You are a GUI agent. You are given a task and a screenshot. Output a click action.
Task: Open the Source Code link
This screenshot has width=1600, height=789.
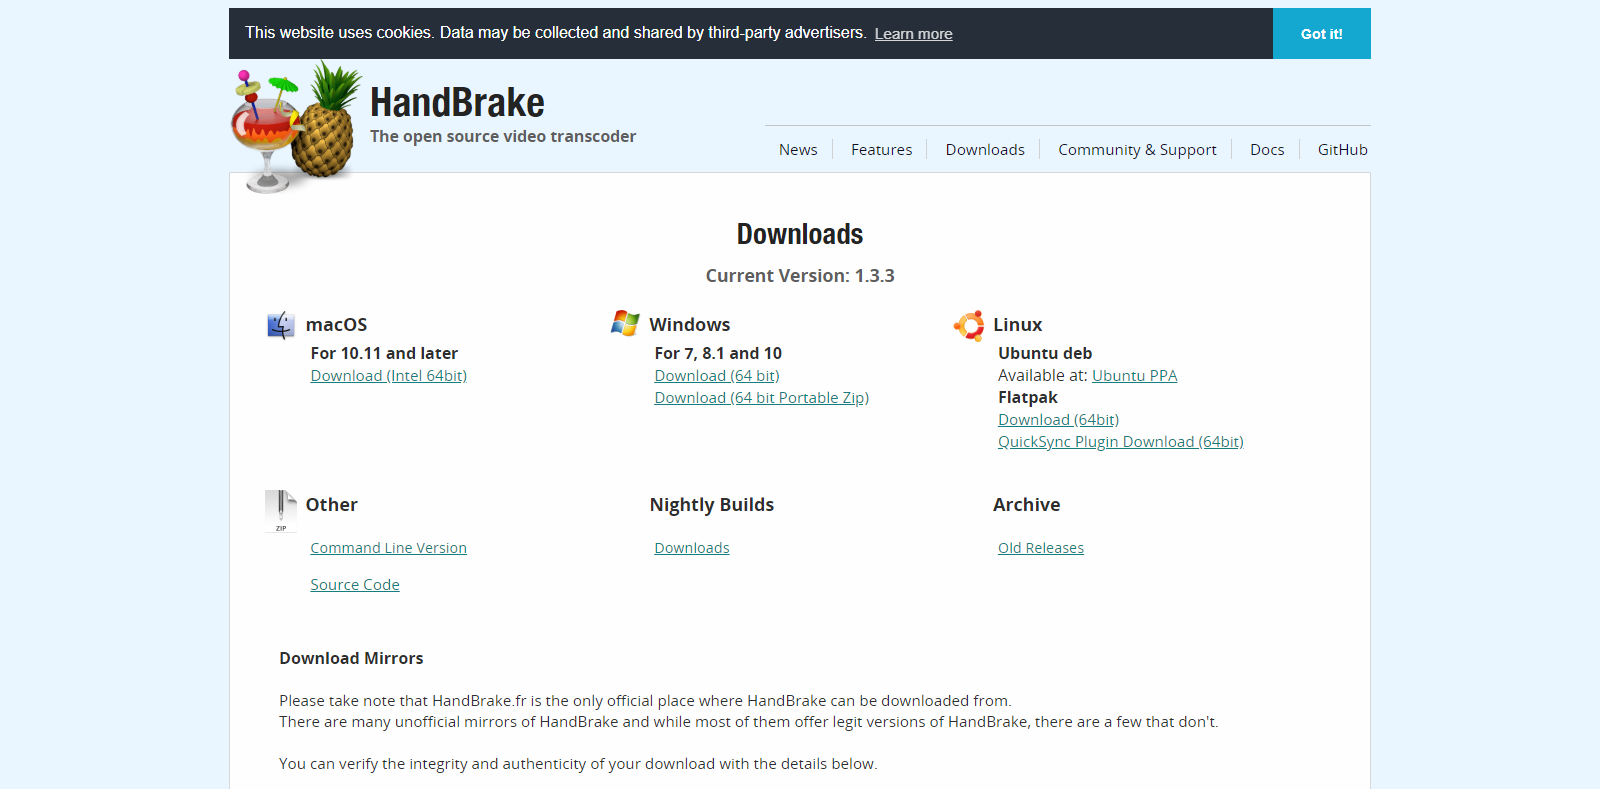pos(354,585)
